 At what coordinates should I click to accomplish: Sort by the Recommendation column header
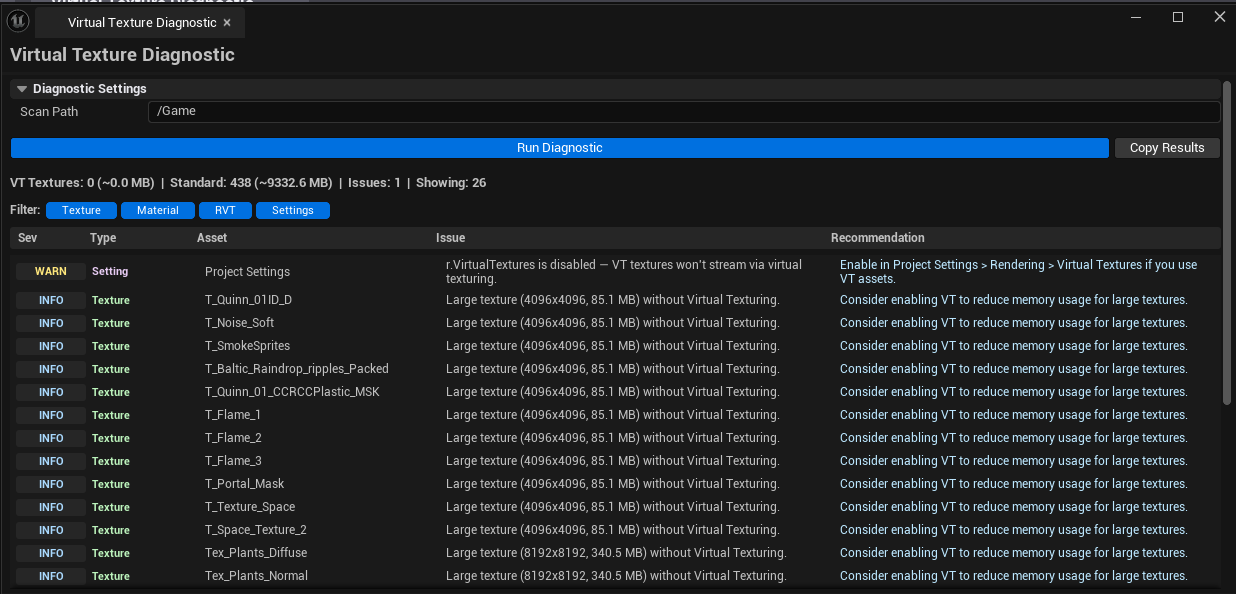pos(878,238)
